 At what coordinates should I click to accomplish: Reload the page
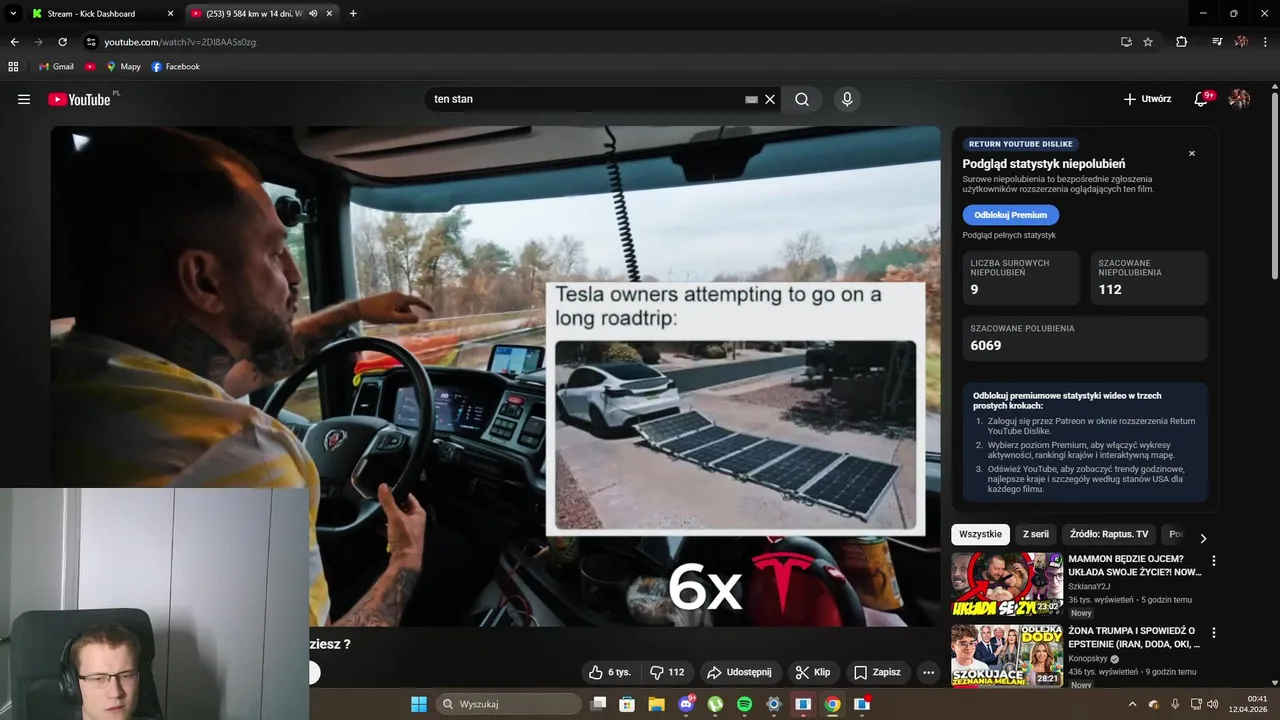click(62, 42)
